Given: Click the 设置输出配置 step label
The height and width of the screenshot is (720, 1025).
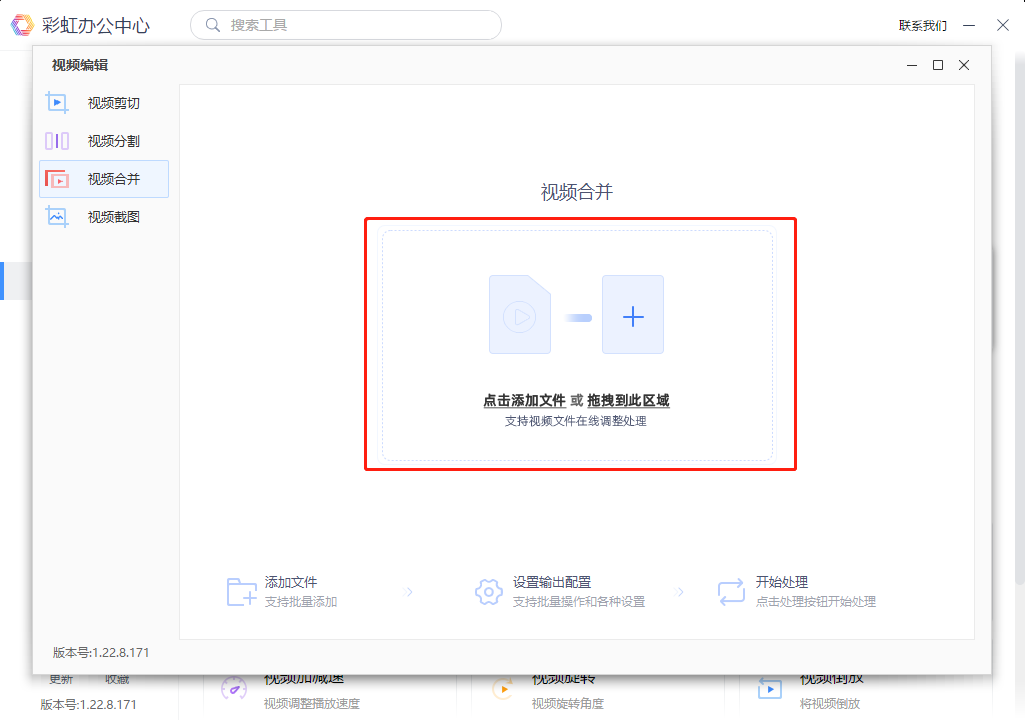Looking at the screenshot, I should click(x=552, y=582).
